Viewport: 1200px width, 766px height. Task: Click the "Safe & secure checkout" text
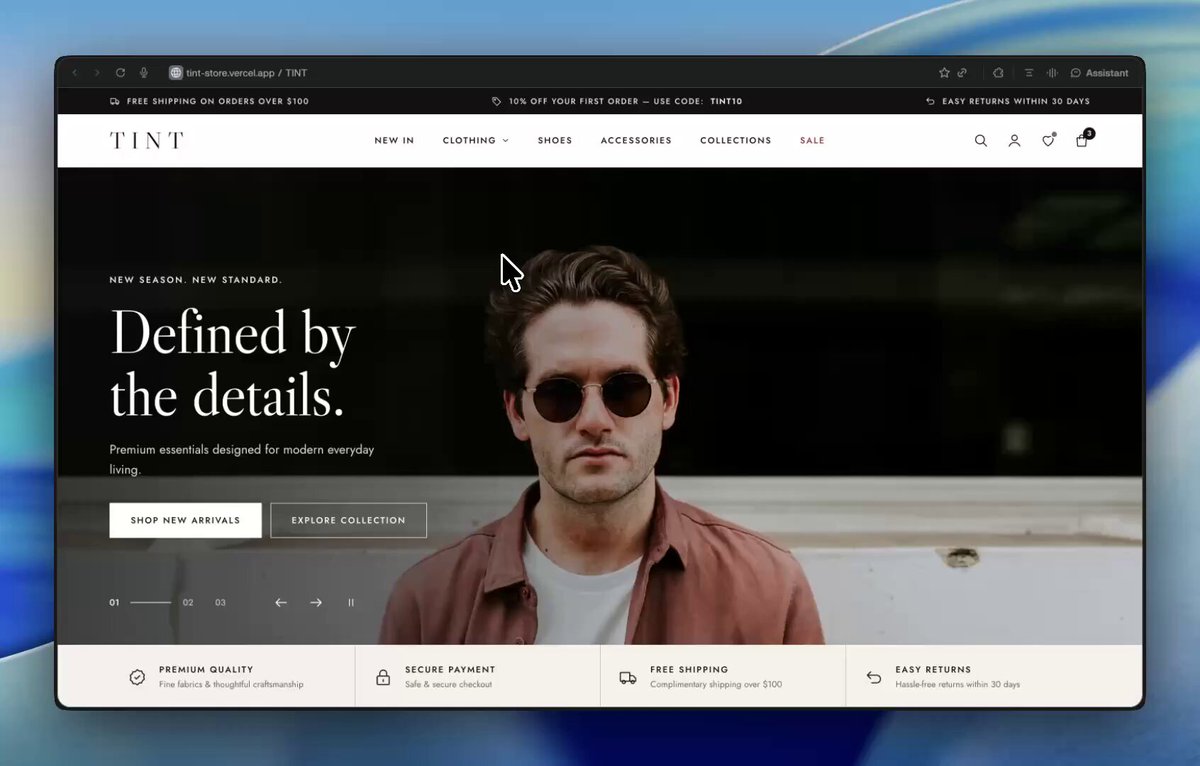(x=448, y=685)
